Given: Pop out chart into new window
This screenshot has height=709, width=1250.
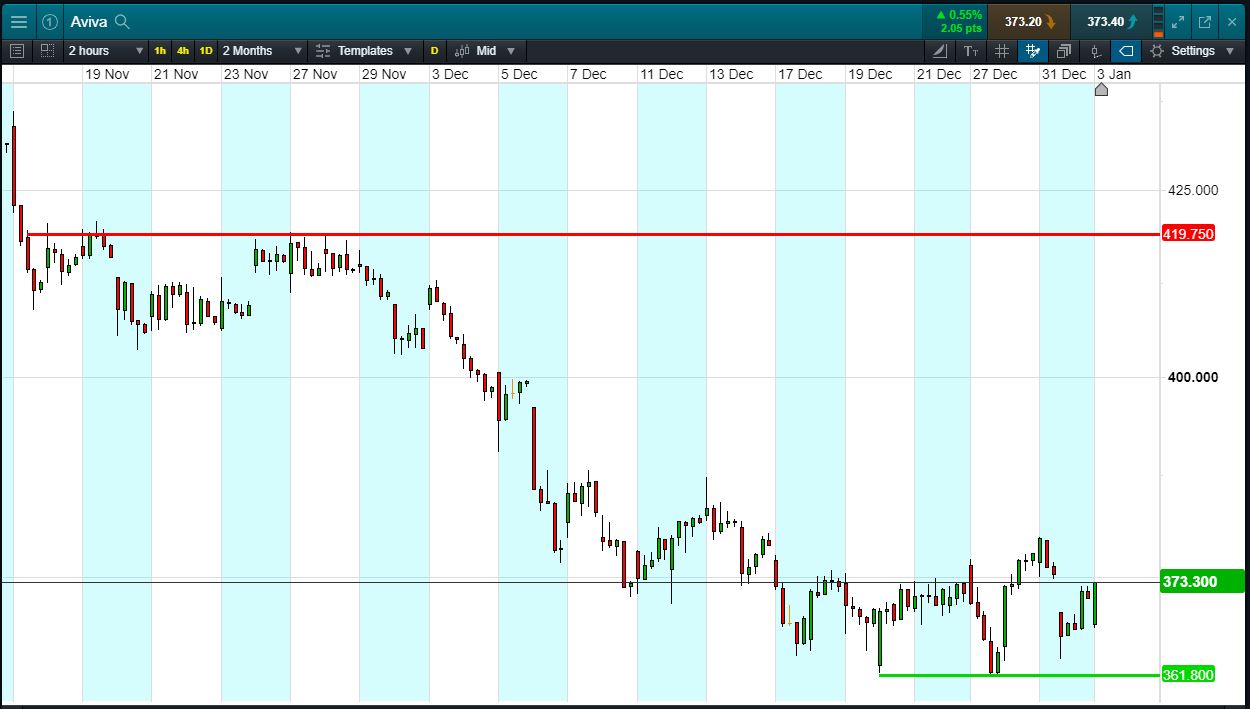Looking at the screenshot, I should click(x=1204, y=21).
